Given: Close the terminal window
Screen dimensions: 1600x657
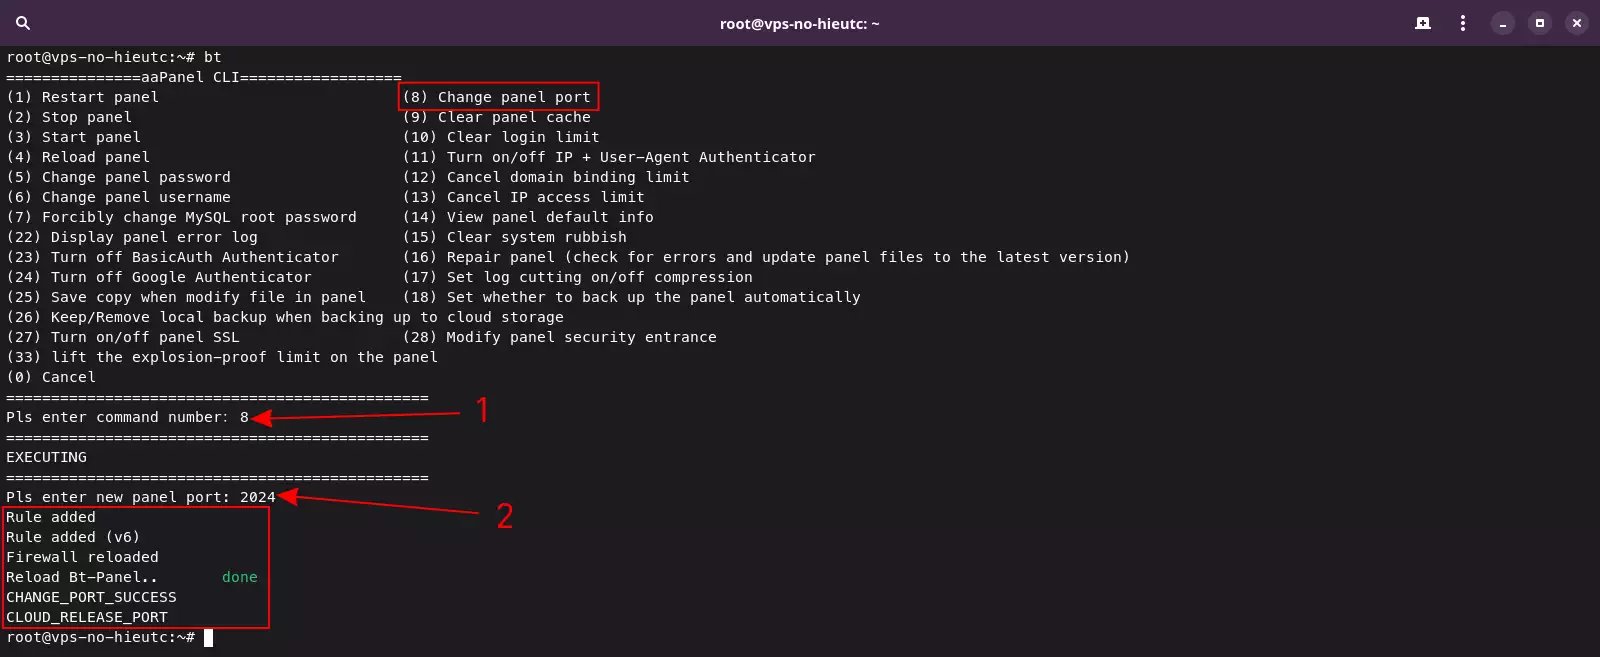Looking at the screenshot, I should point(1577,23).
